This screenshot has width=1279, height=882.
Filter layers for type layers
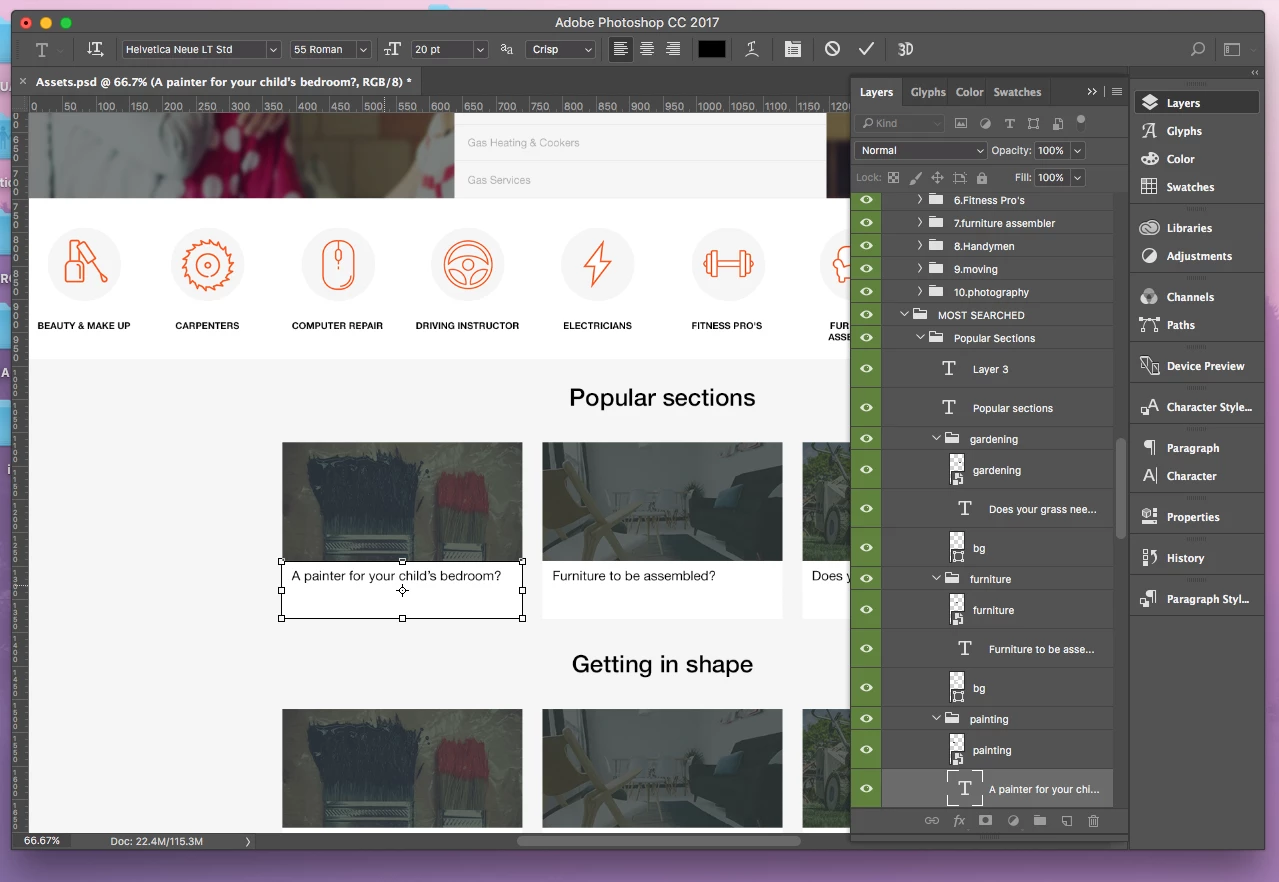click(1009, 123)
